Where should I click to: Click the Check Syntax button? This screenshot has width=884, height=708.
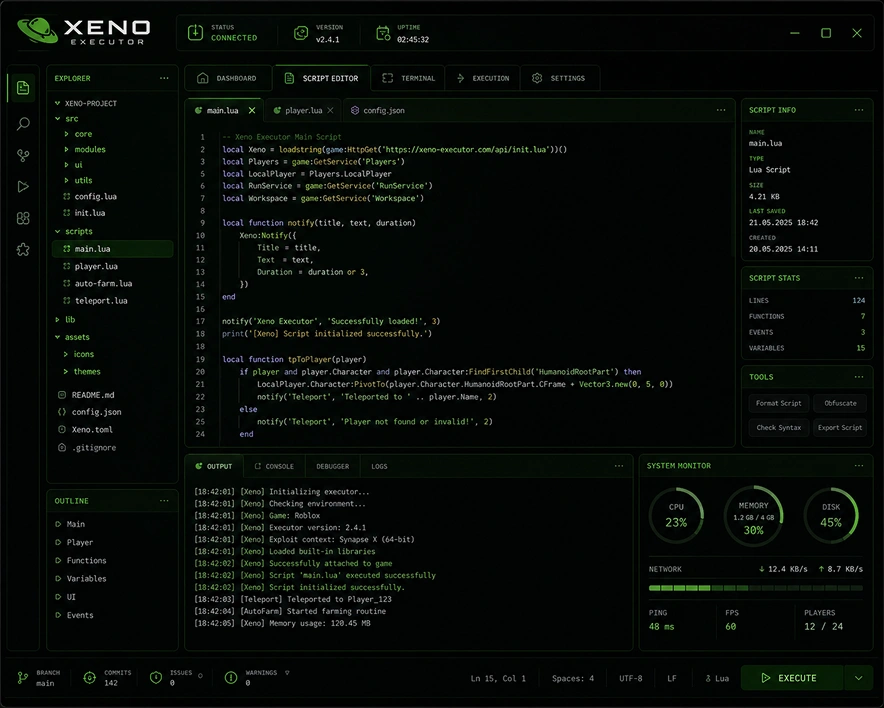pos(779,427)
